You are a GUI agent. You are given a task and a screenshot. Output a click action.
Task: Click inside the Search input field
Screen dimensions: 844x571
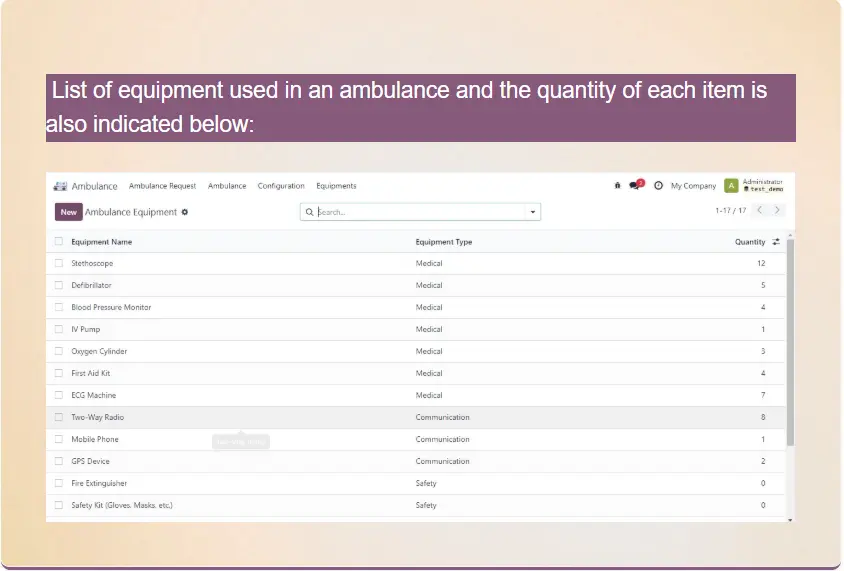point(420,212)
